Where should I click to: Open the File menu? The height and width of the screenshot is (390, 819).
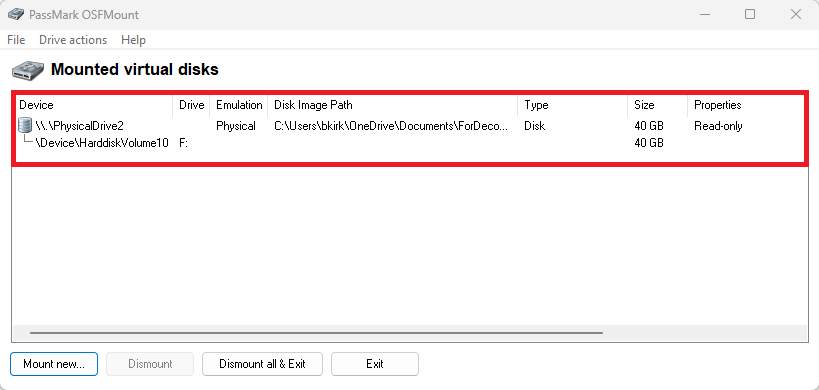(x=16, y=40)
